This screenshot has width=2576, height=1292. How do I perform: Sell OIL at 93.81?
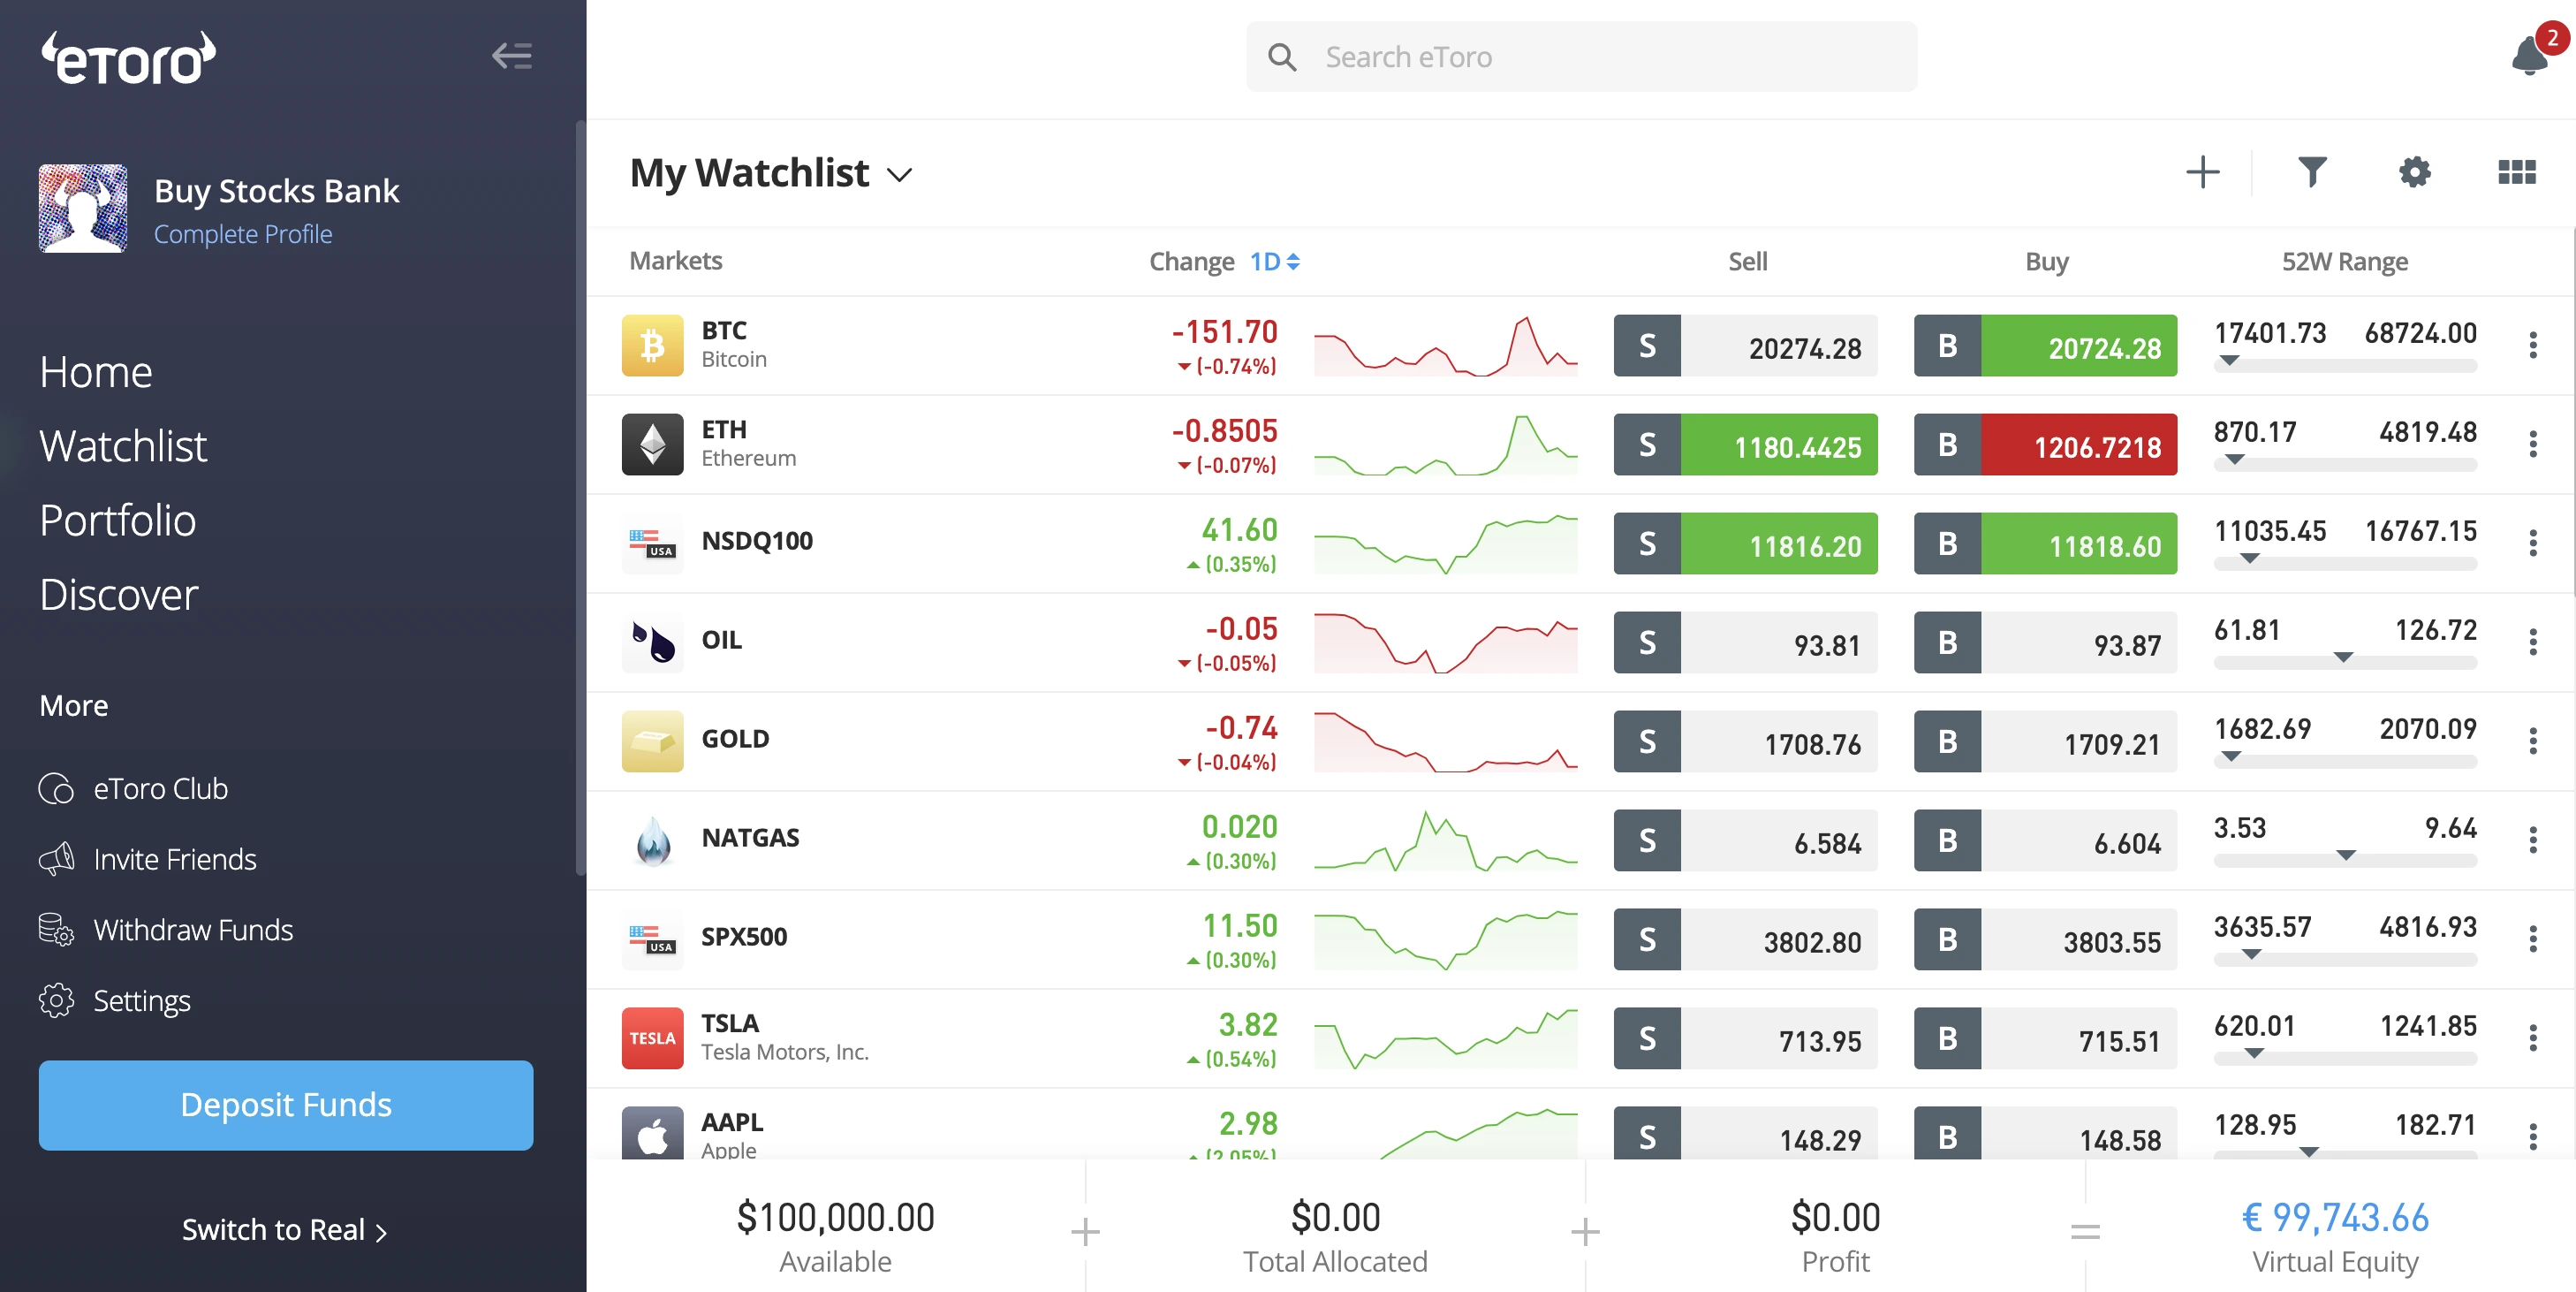[x=1745, y=643]
